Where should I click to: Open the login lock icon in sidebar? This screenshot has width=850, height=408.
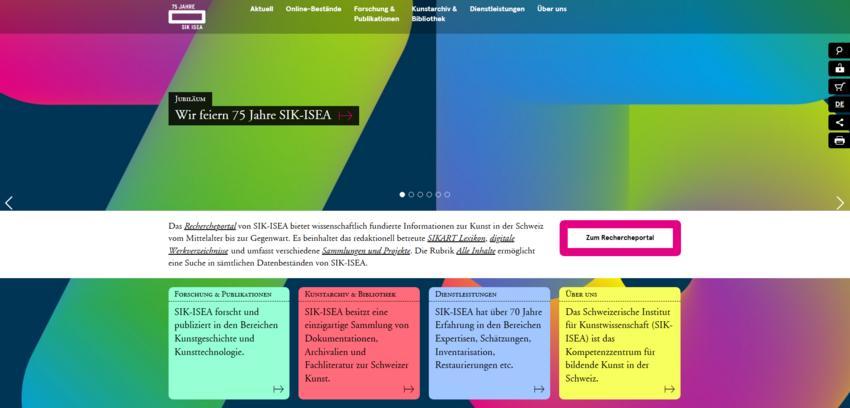pyautogui.click(x=839, y=69)
